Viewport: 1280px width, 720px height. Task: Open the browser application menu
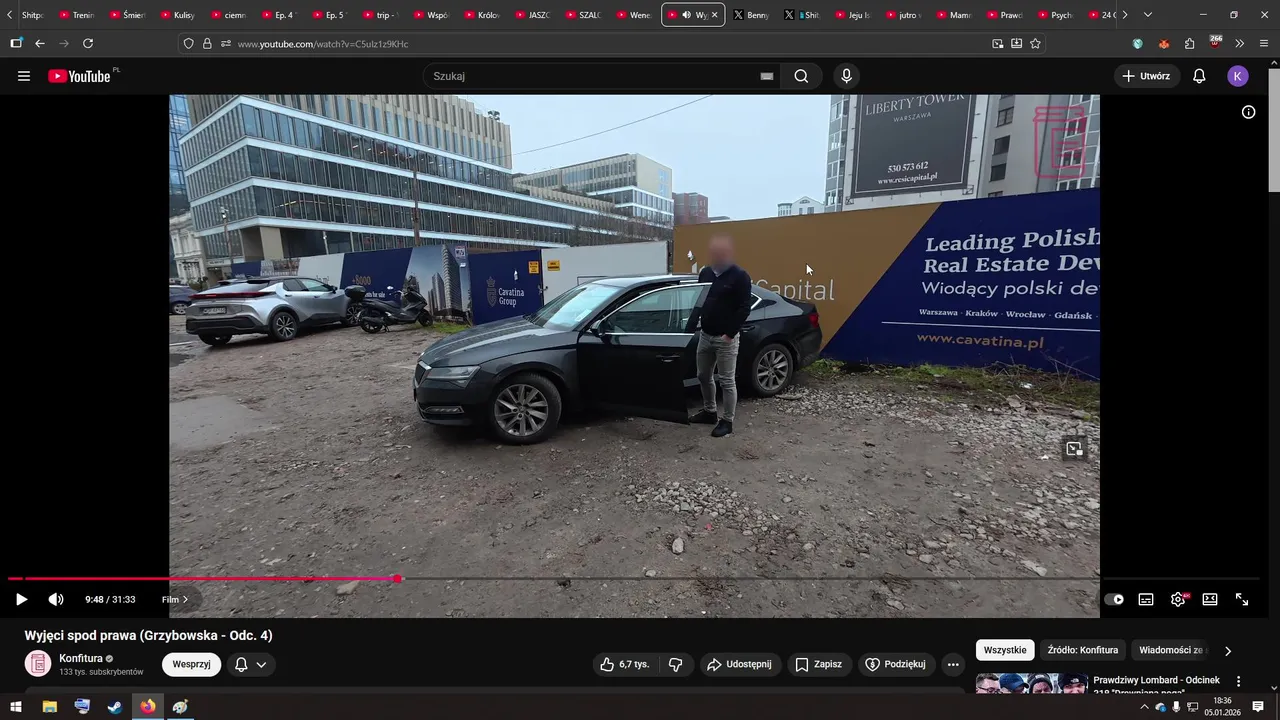pyautogui.click(x=1264, y=44)
